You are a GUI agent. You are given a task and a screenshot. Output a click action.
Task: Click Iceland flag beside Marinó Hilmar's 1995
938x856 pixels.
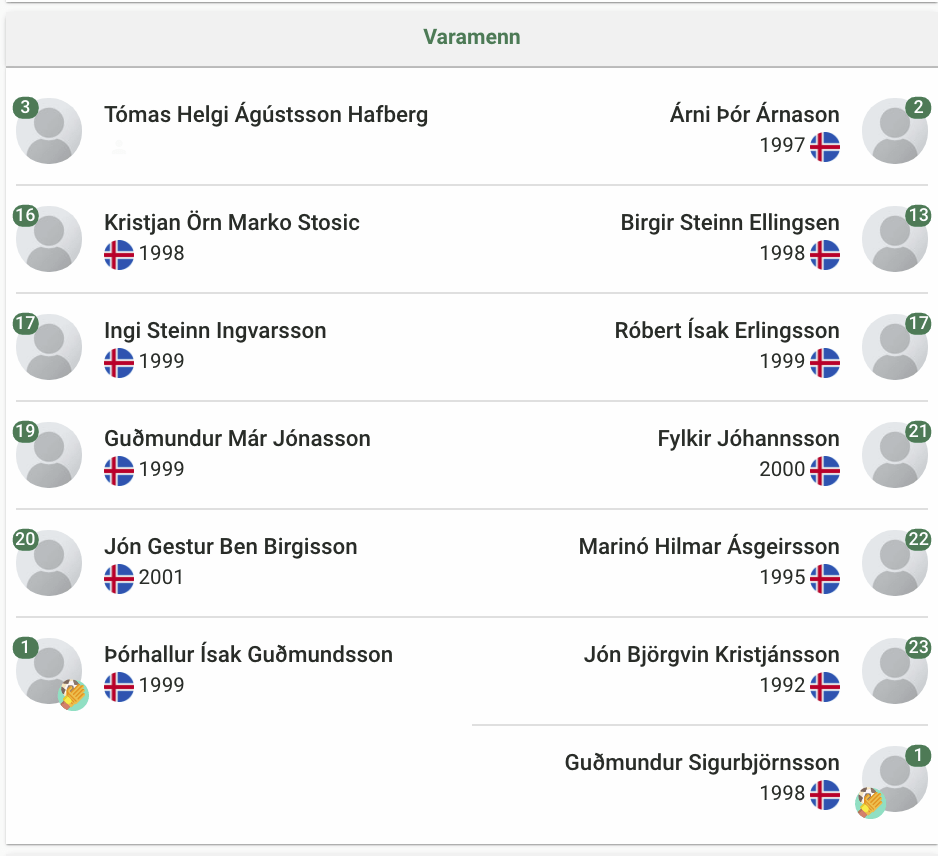click(825, 578)
